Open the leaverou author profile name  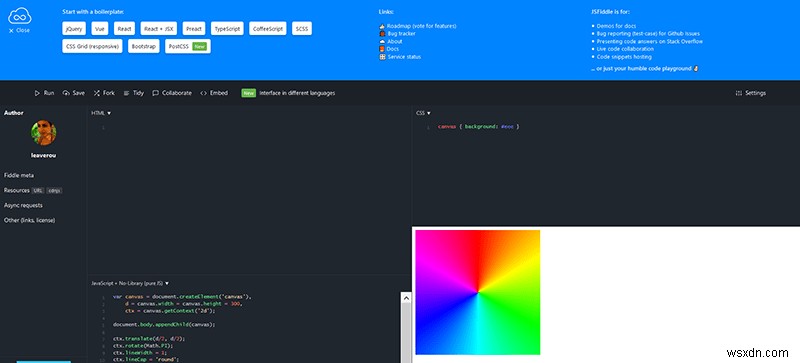click(x=44, y=155)
